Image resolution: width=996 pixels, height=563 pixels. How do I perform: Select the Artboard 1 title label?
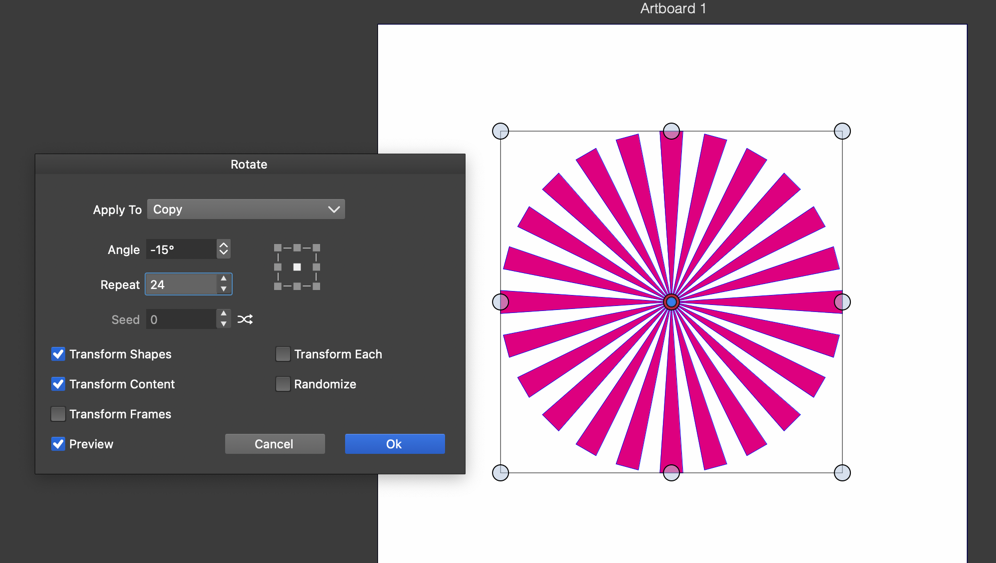(673, 9)
